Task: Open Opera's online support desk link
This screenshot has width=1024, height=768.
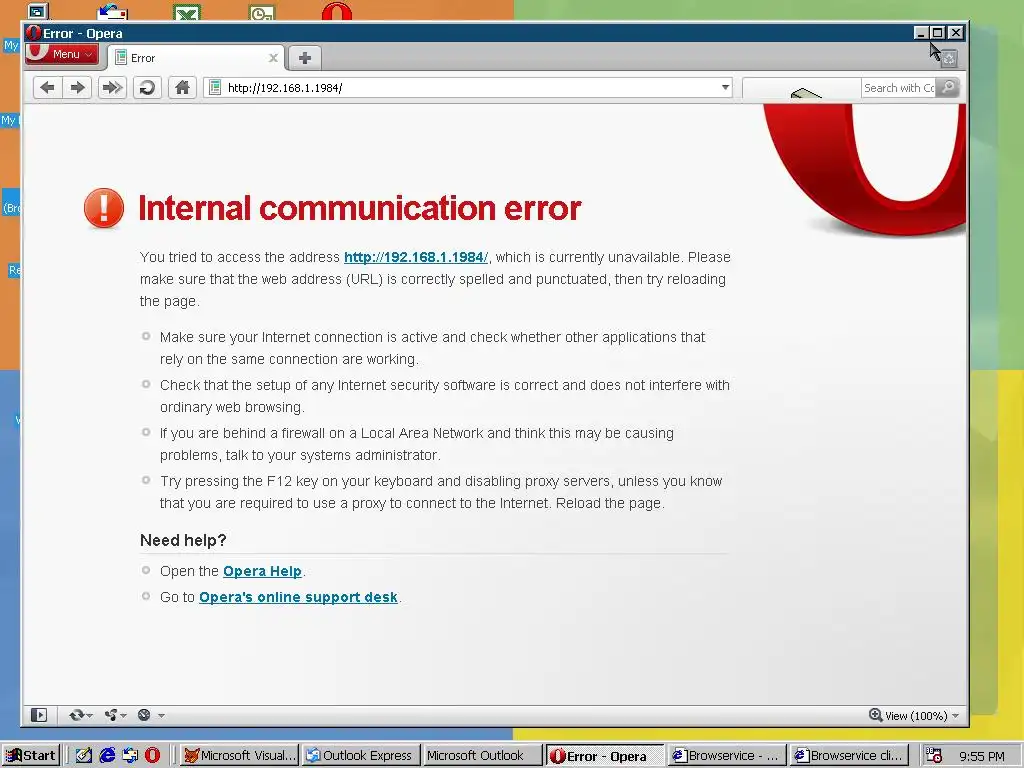Action: point(298,598)
